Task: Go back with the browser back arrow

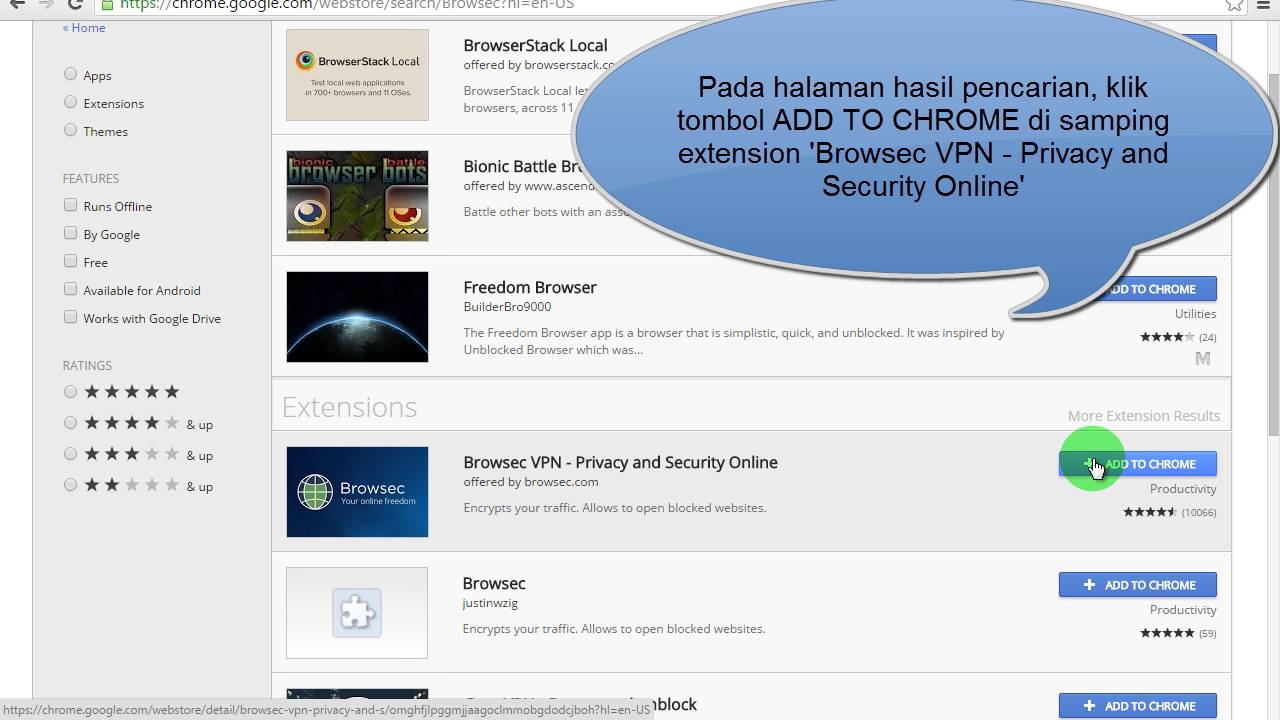Action: point(17,4)
